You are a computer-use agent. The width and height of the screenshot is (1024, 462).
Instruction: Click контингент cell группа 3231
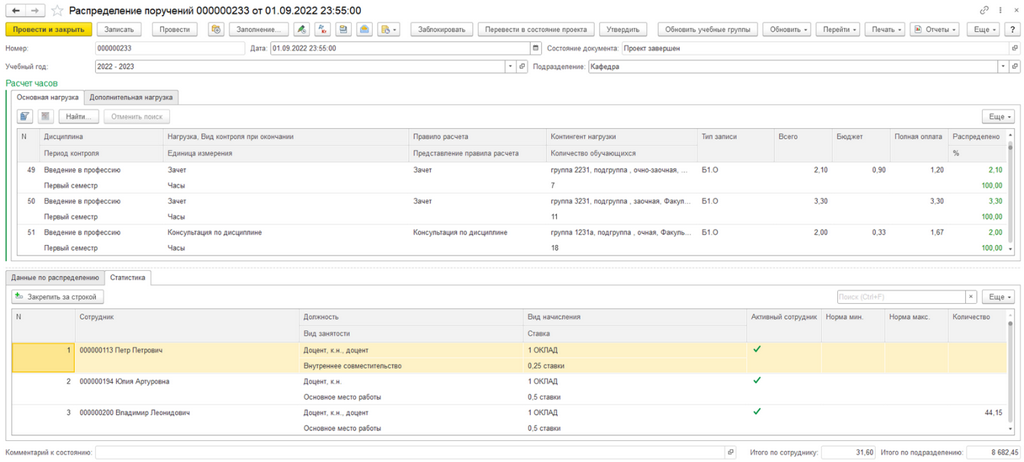620,201
